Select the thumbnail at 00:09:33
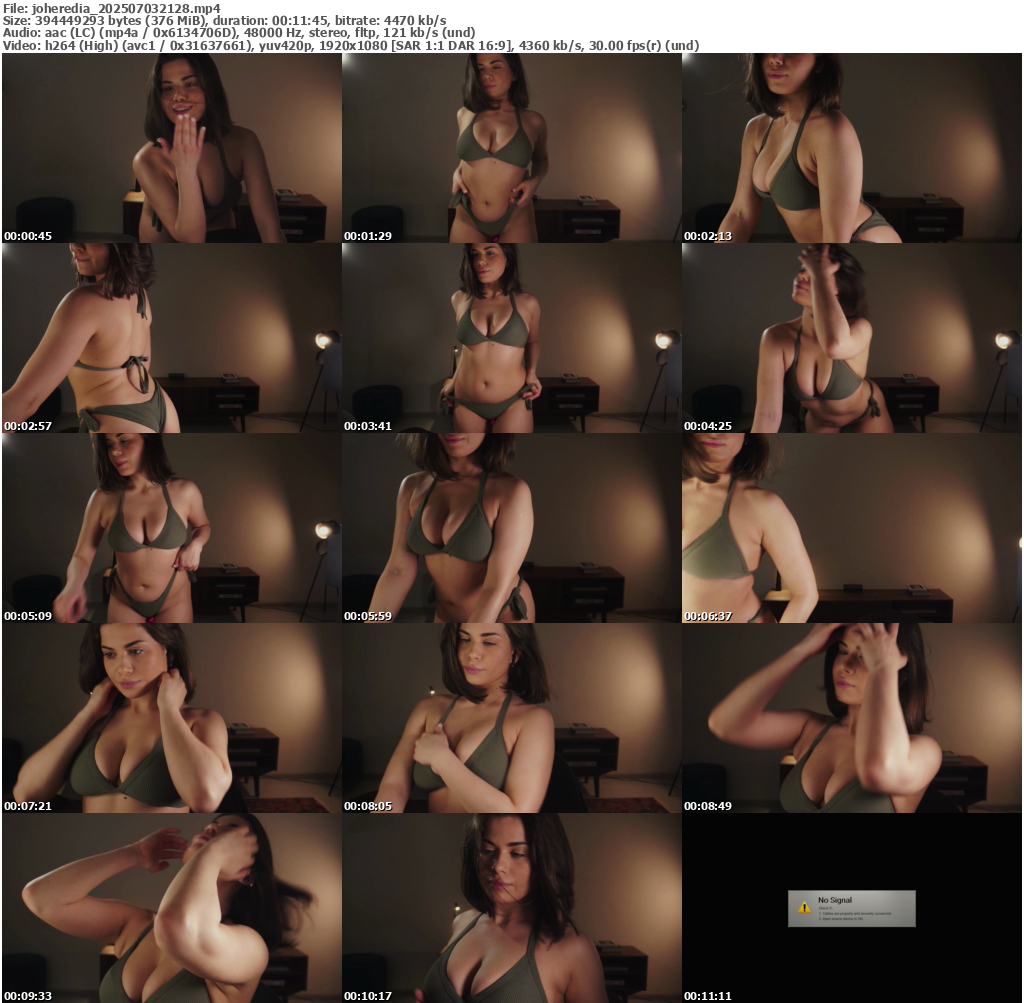Screen dimensions: 1024x1003 pos(172,908)
